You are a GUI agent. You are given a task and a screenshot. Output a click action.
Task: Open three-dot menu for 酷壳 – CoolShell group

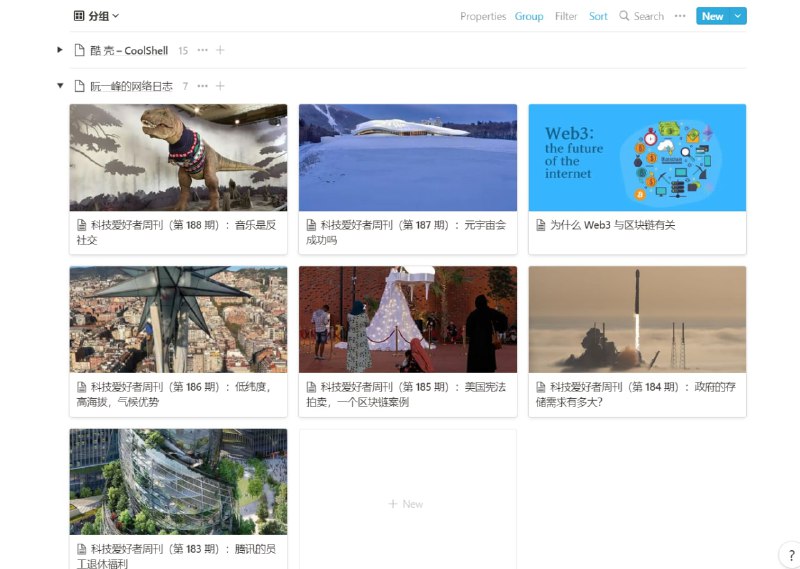203,50
